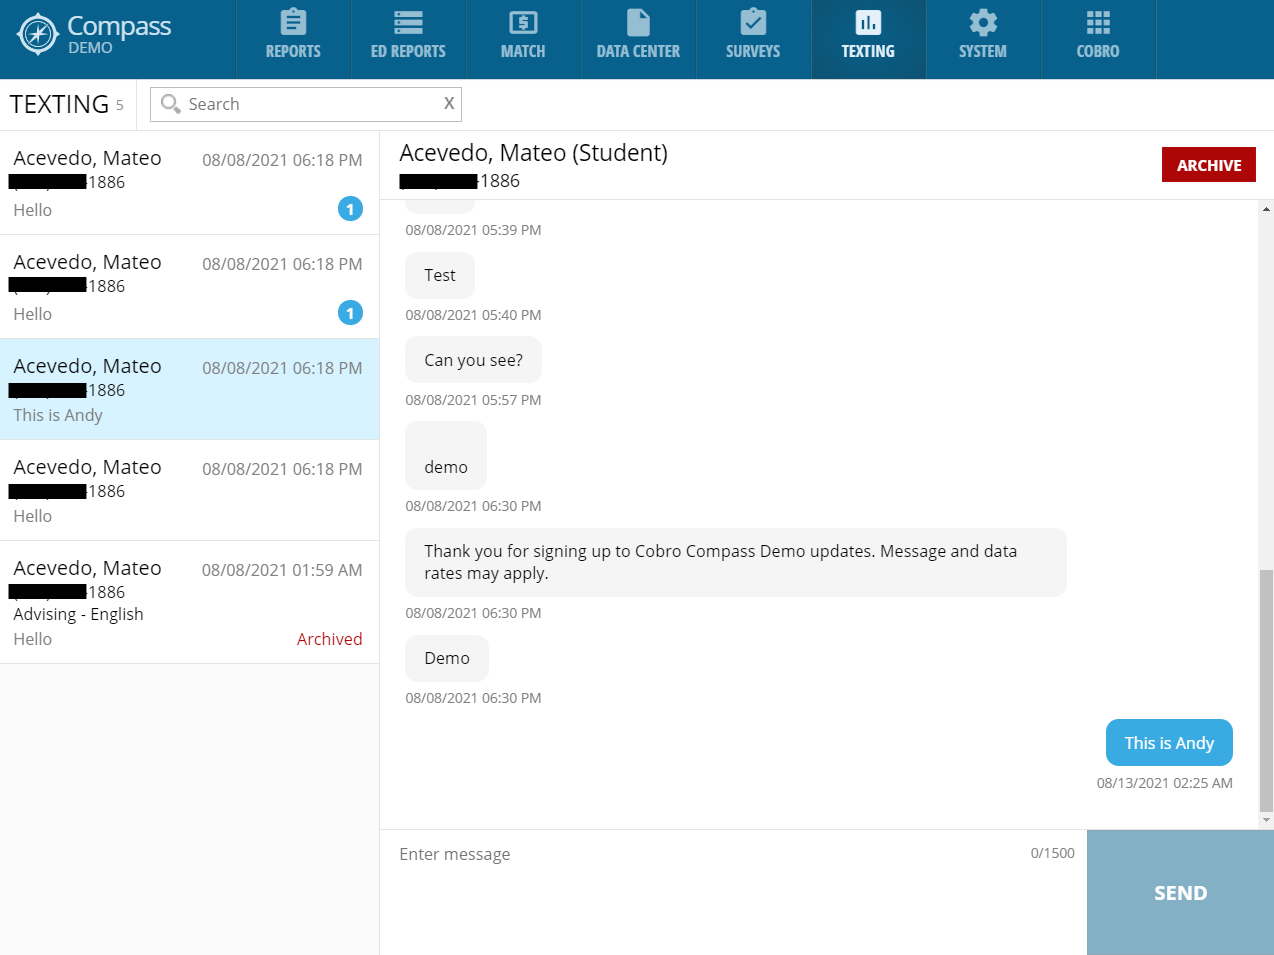
Task: Open Data Center document icon
Action: [638, 23]
